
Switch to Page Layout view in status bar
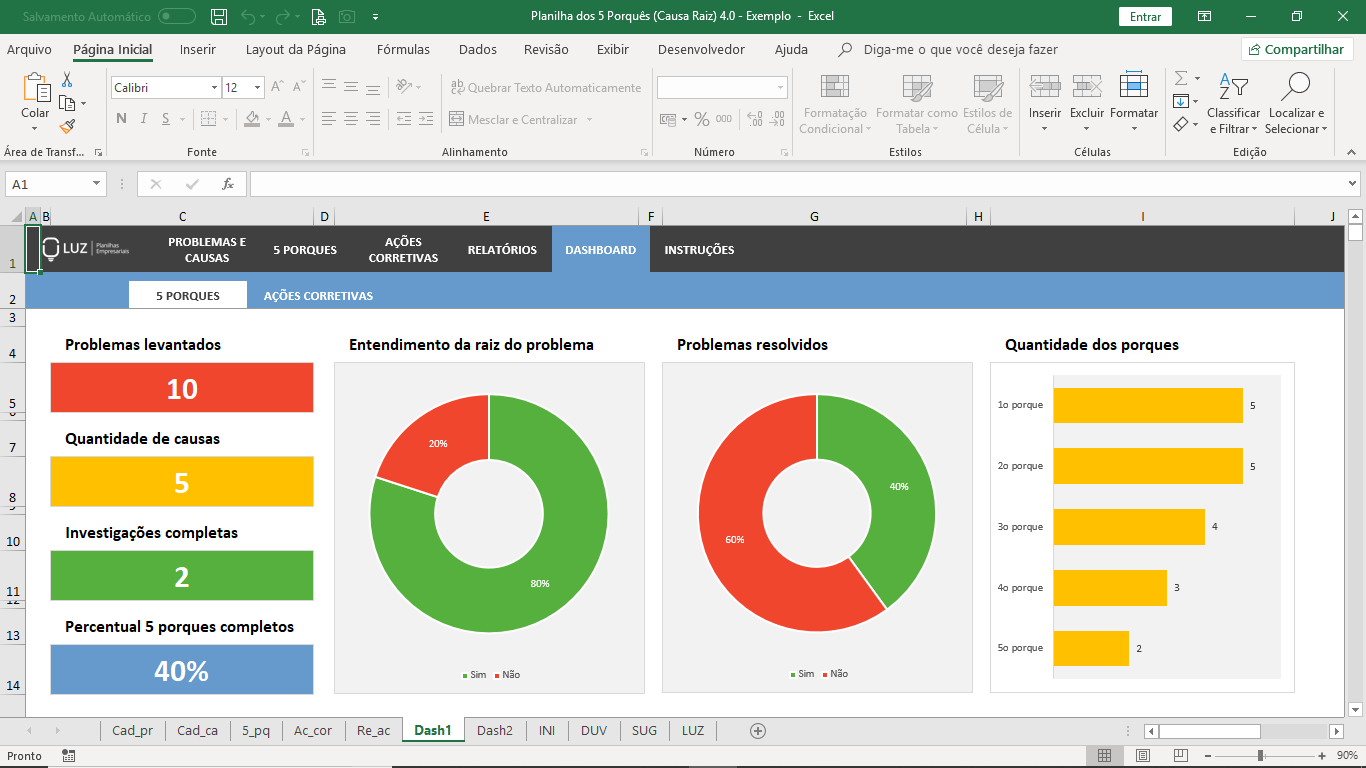point(1143,756)
